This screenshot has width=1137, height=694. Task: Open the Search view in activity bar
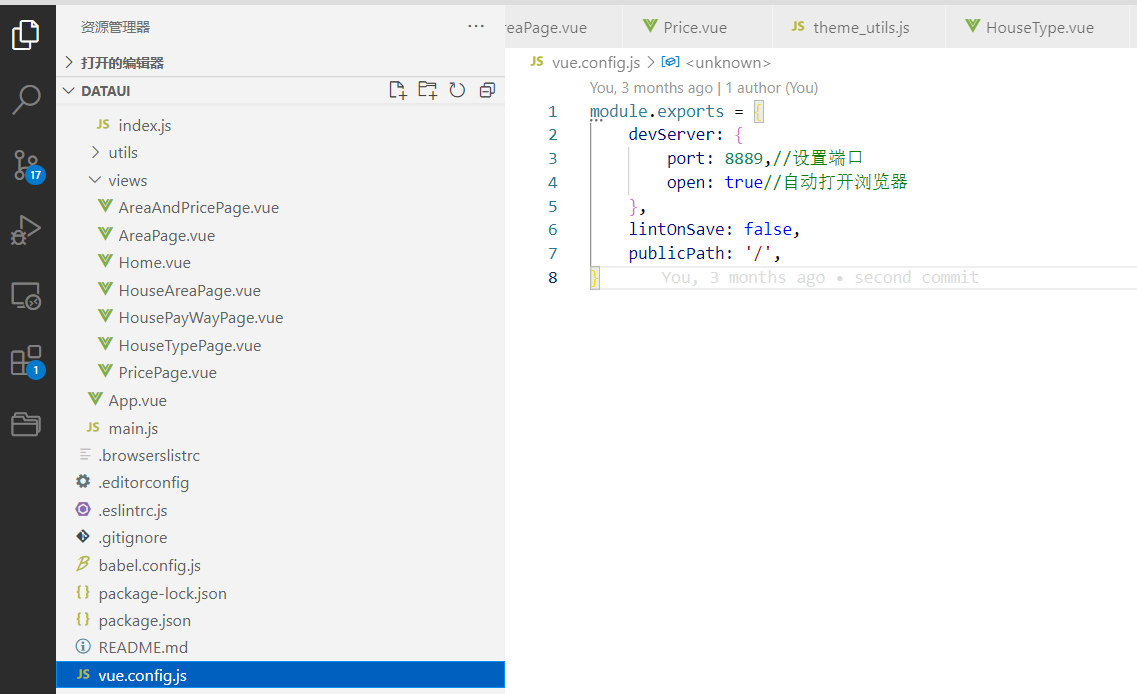(x=26, y=99)
